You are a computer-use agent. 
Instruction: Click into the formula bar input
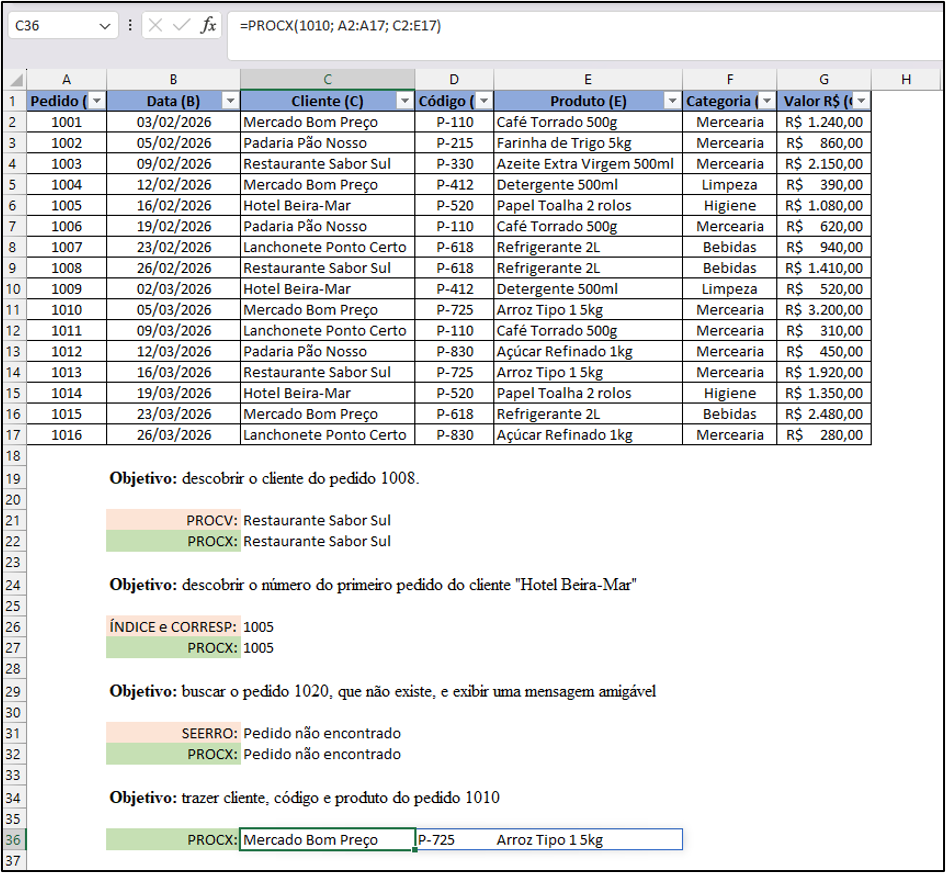point(585,36)
